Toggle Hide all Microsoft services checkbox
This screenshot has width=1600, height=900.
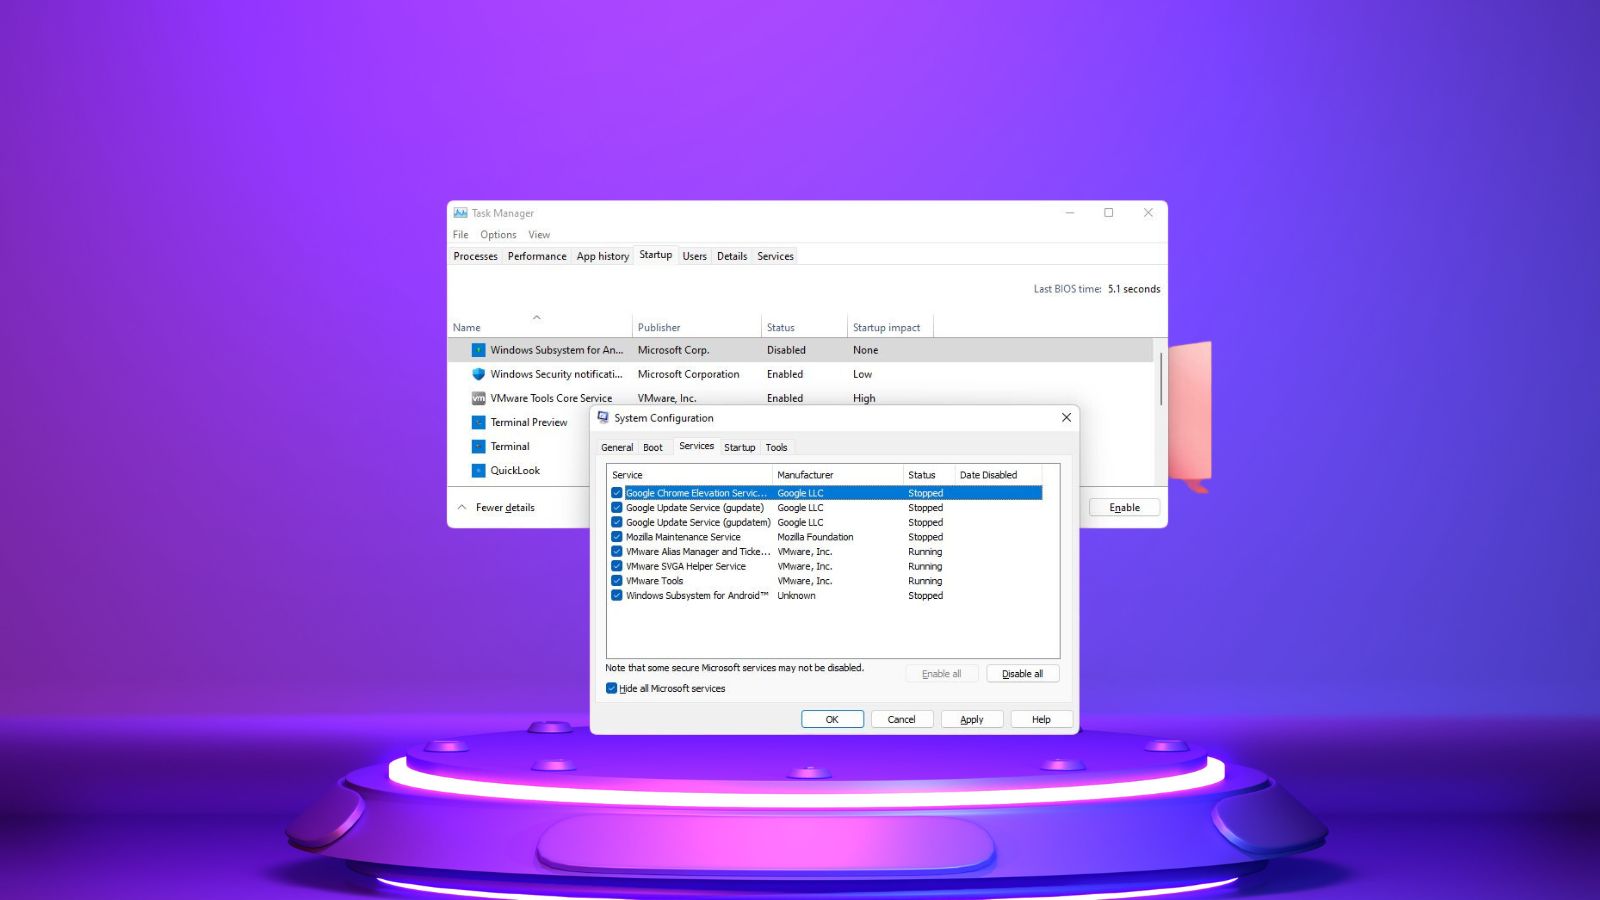pyautogui.click(x=611, y=688)
